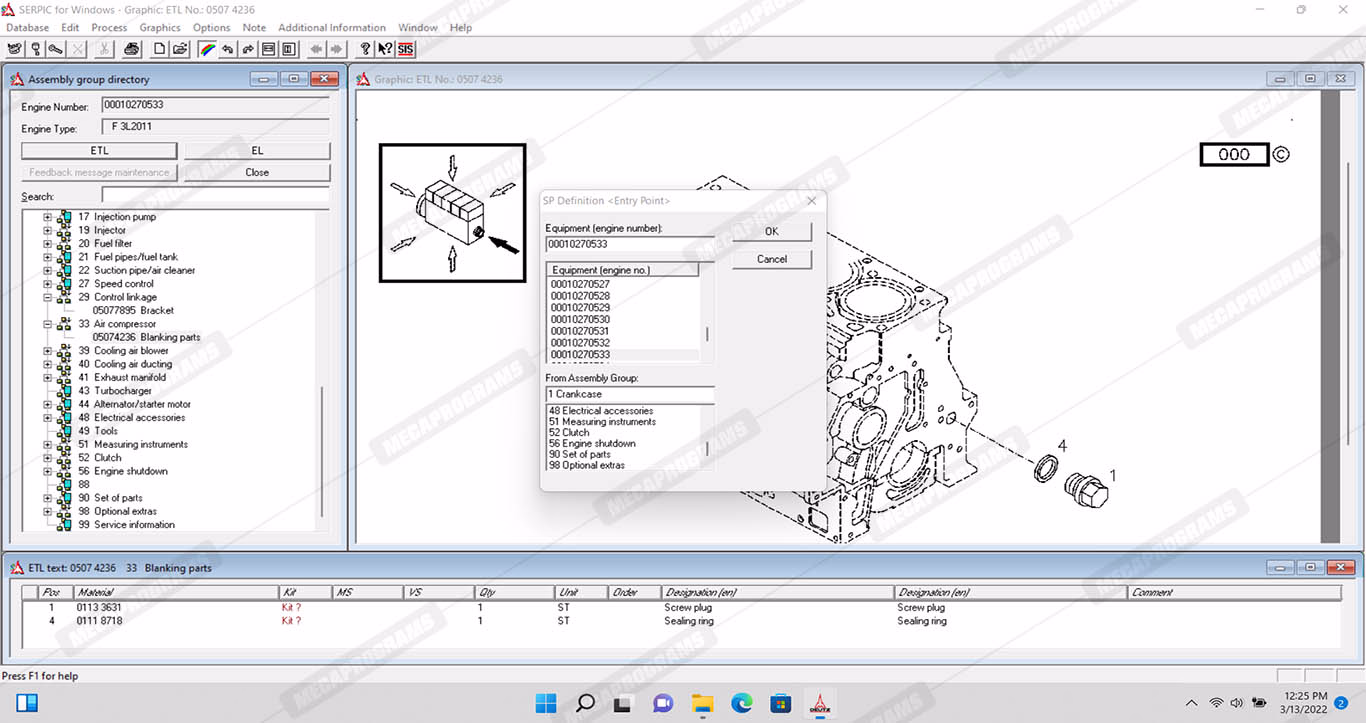Image resolution: width=1366 pixels, height=723 pixels.
Task: Collapse the 29 Control linkage node
Action: (47, 297)
